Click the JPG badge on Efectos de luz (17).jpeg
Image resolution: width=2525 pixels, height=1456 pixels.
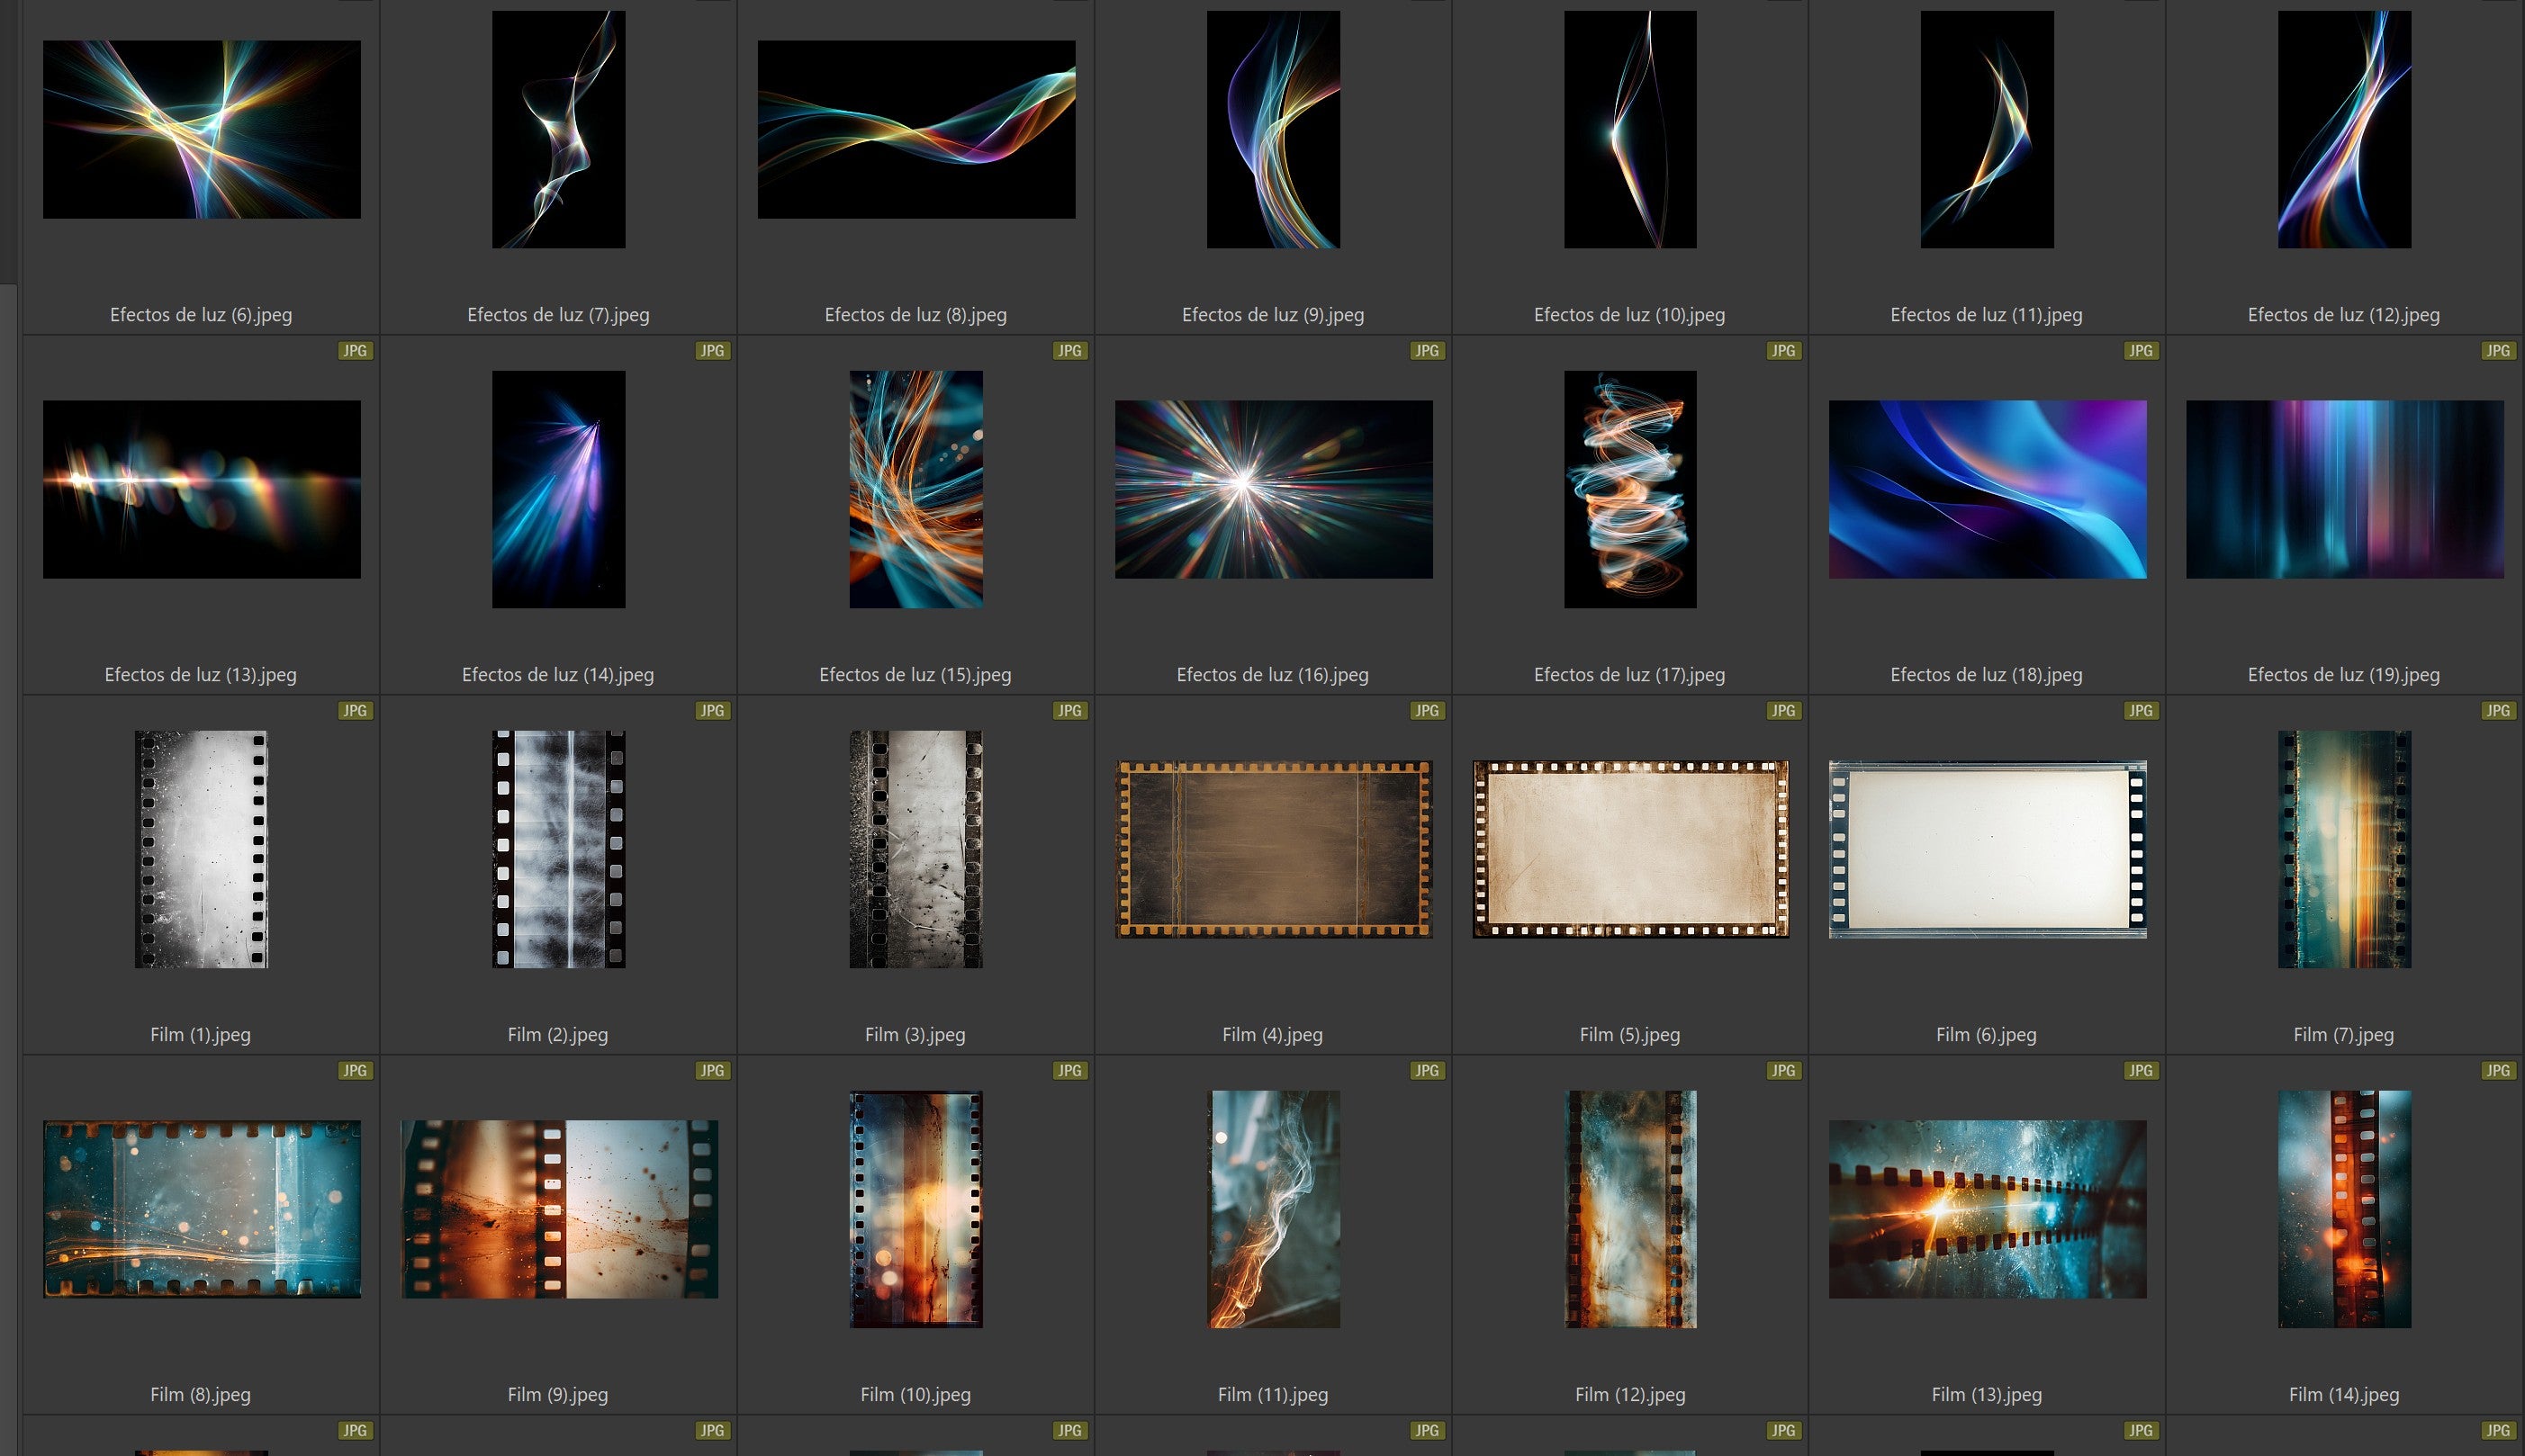point(1784,351)
